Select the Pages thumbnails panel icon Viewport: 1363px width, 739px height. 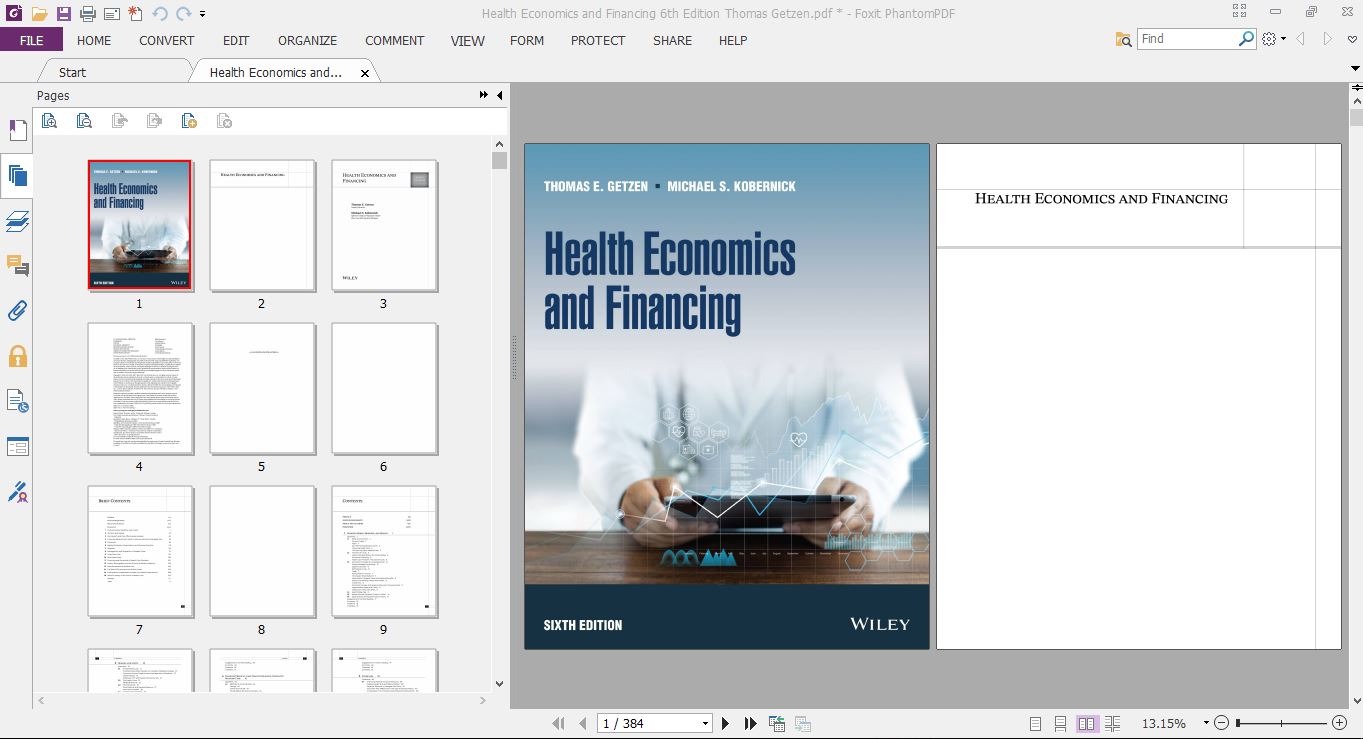coord(17,176)
